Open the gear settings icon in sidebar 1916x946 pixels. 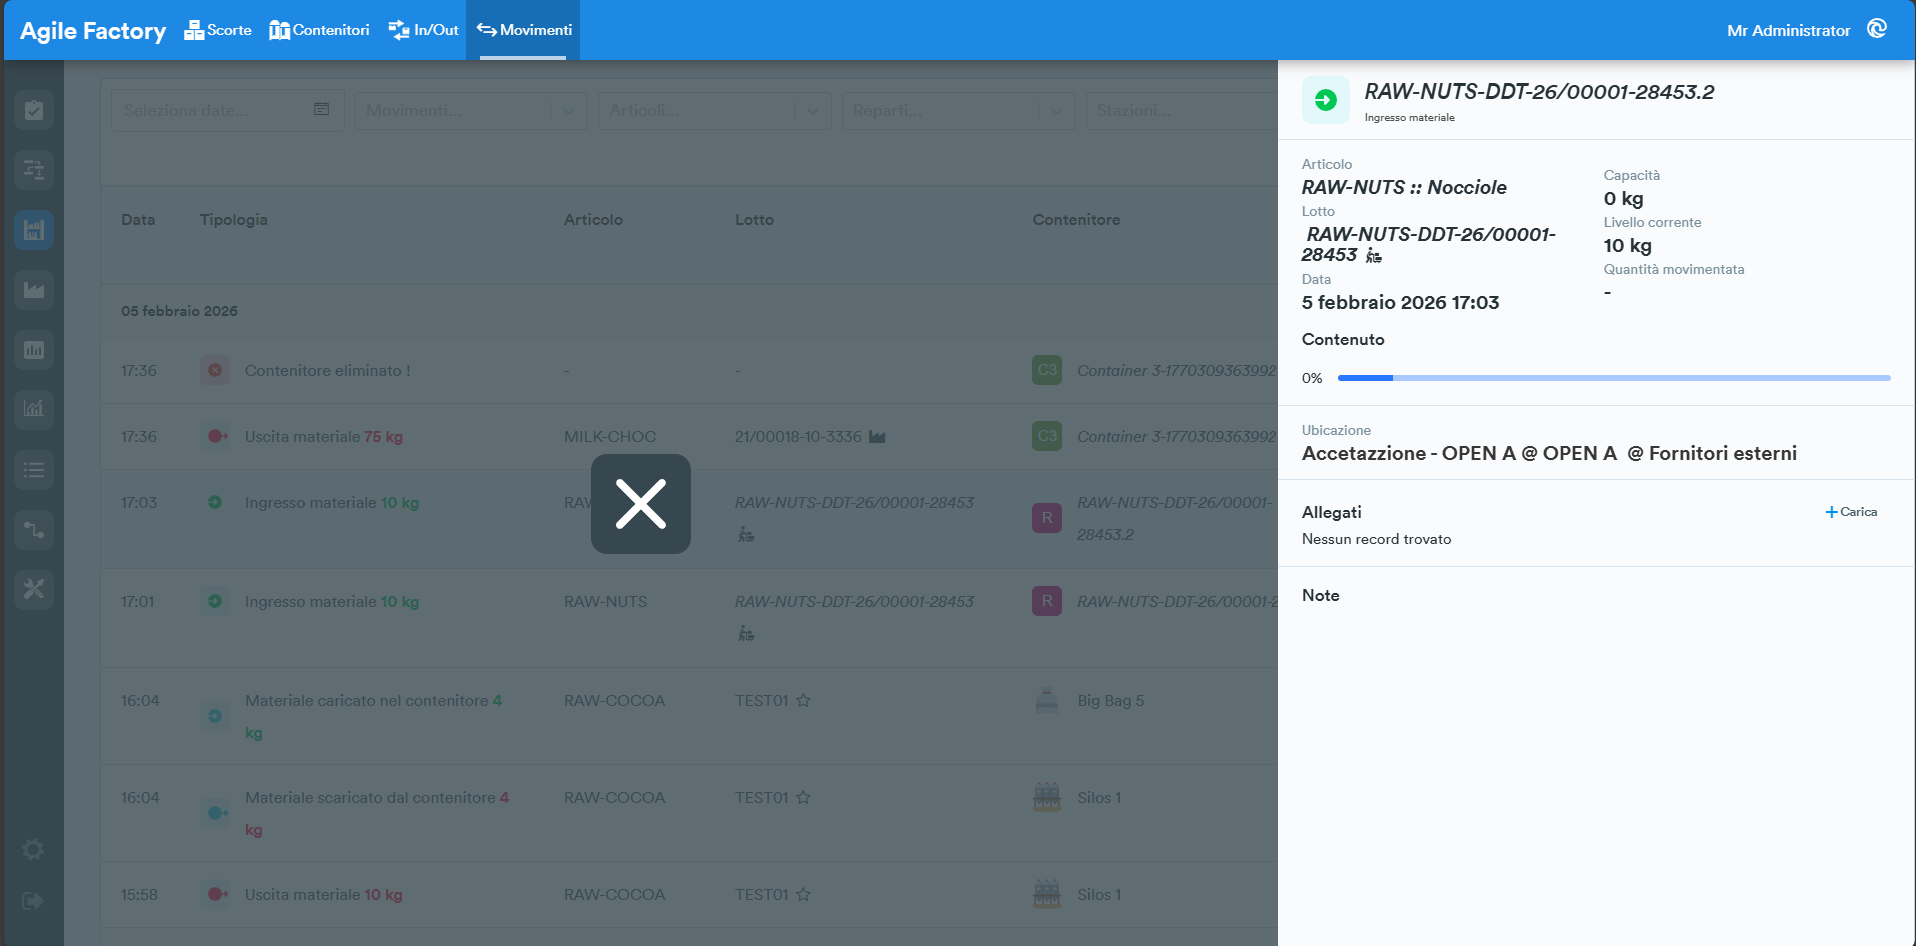33,850
